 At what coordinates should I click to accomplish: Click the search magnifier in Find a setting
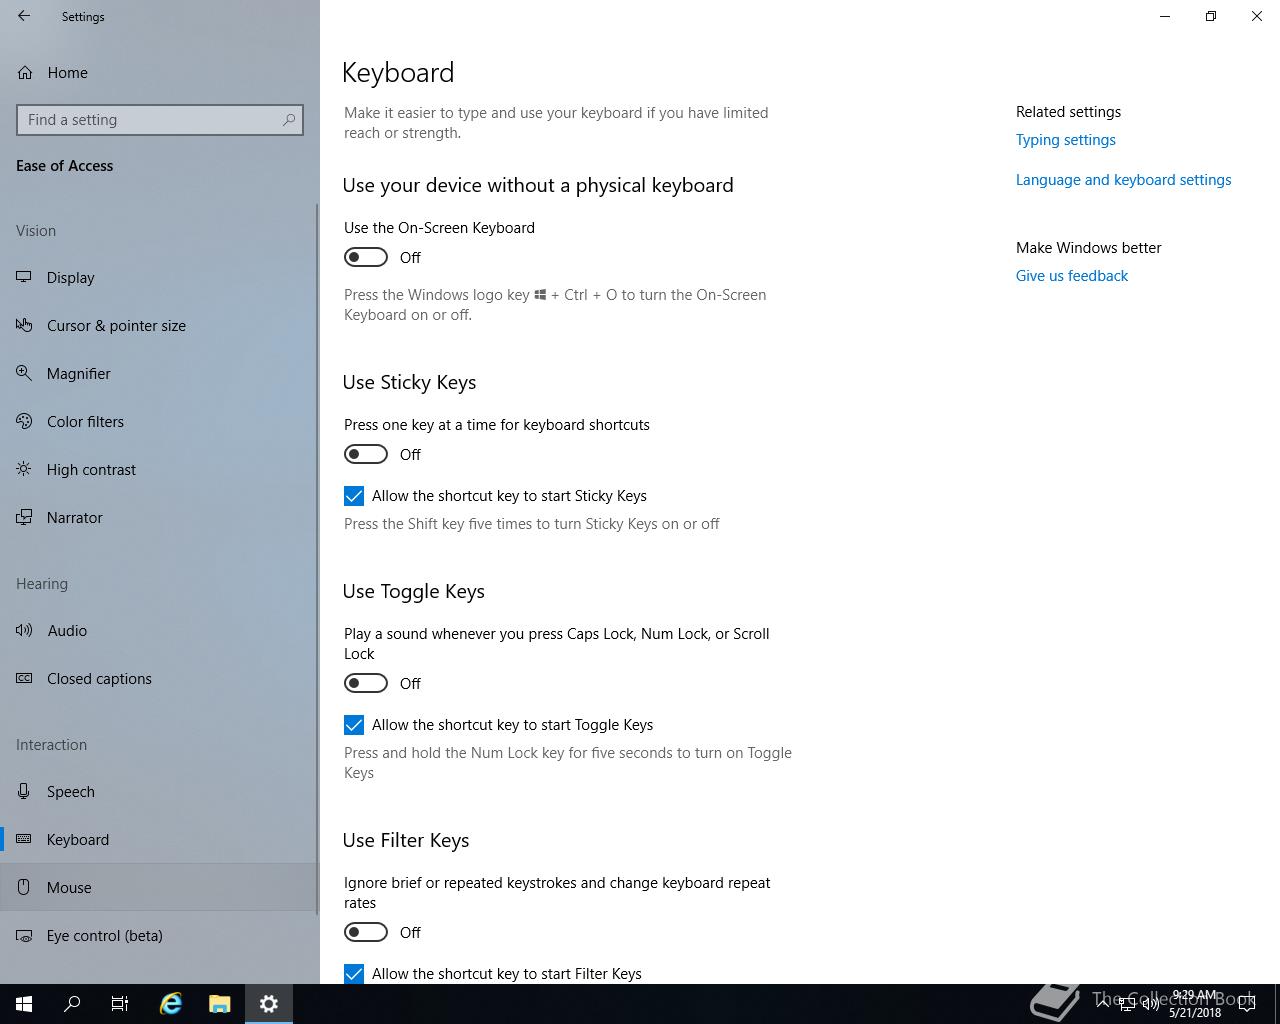pos(289,120)
